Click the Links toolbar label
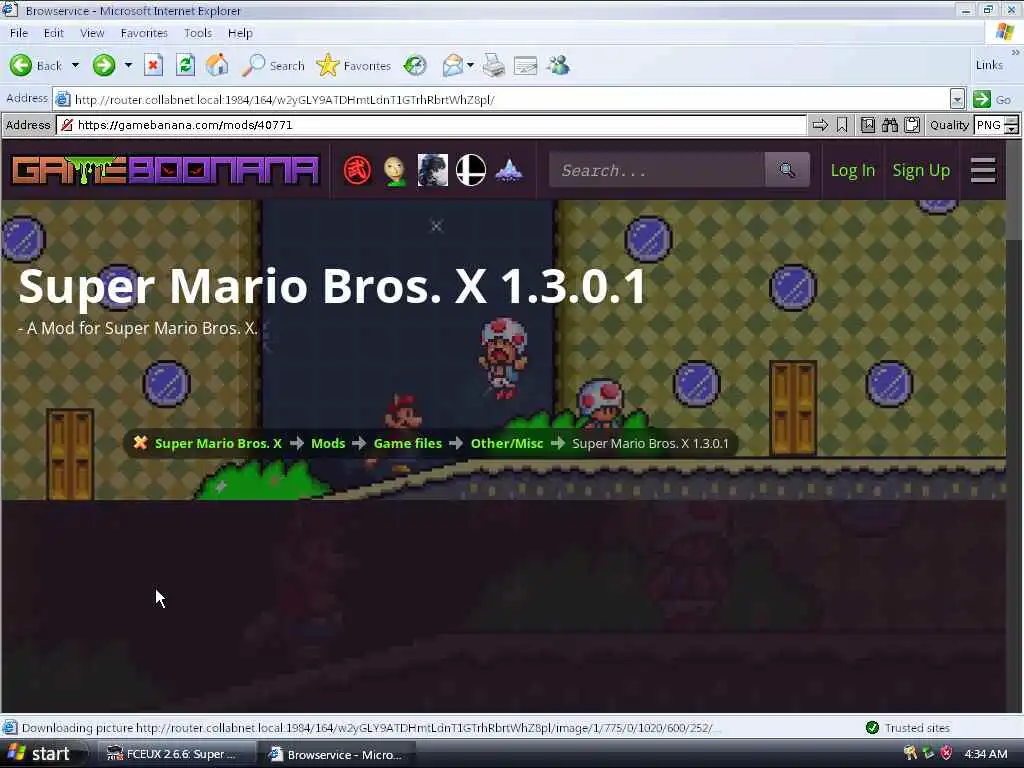Viewport: 1024px width, 768px height. click(989, 65)
